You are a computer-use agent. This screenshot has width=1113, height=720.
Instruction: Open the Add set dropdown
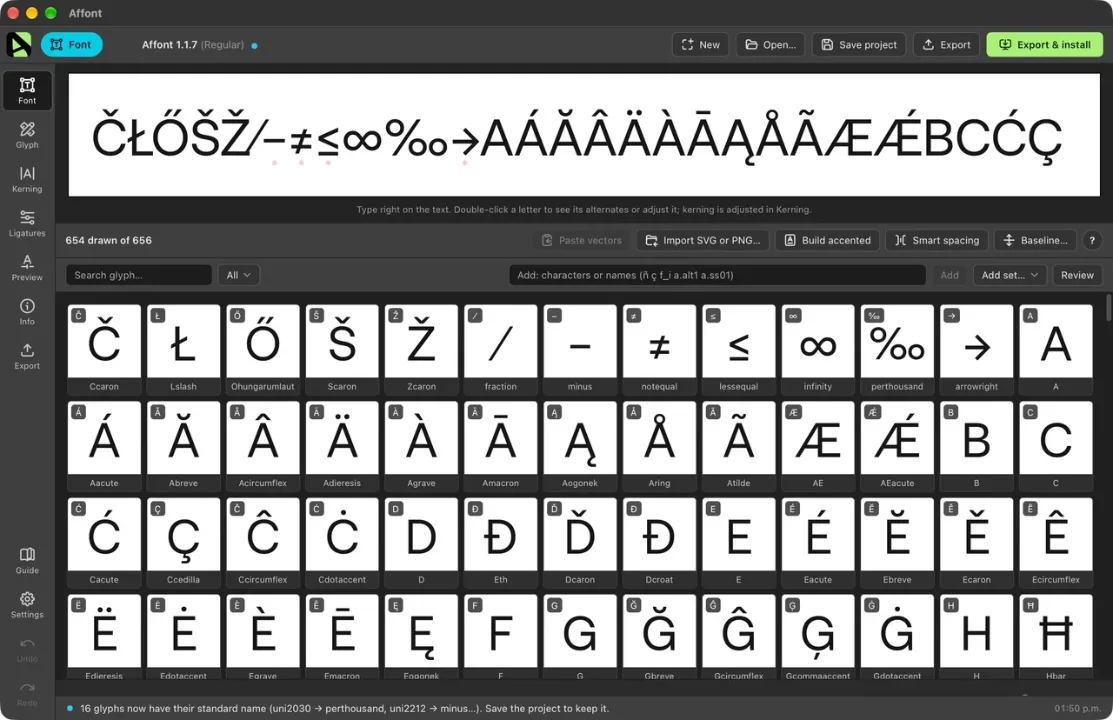click(1009, 275)
